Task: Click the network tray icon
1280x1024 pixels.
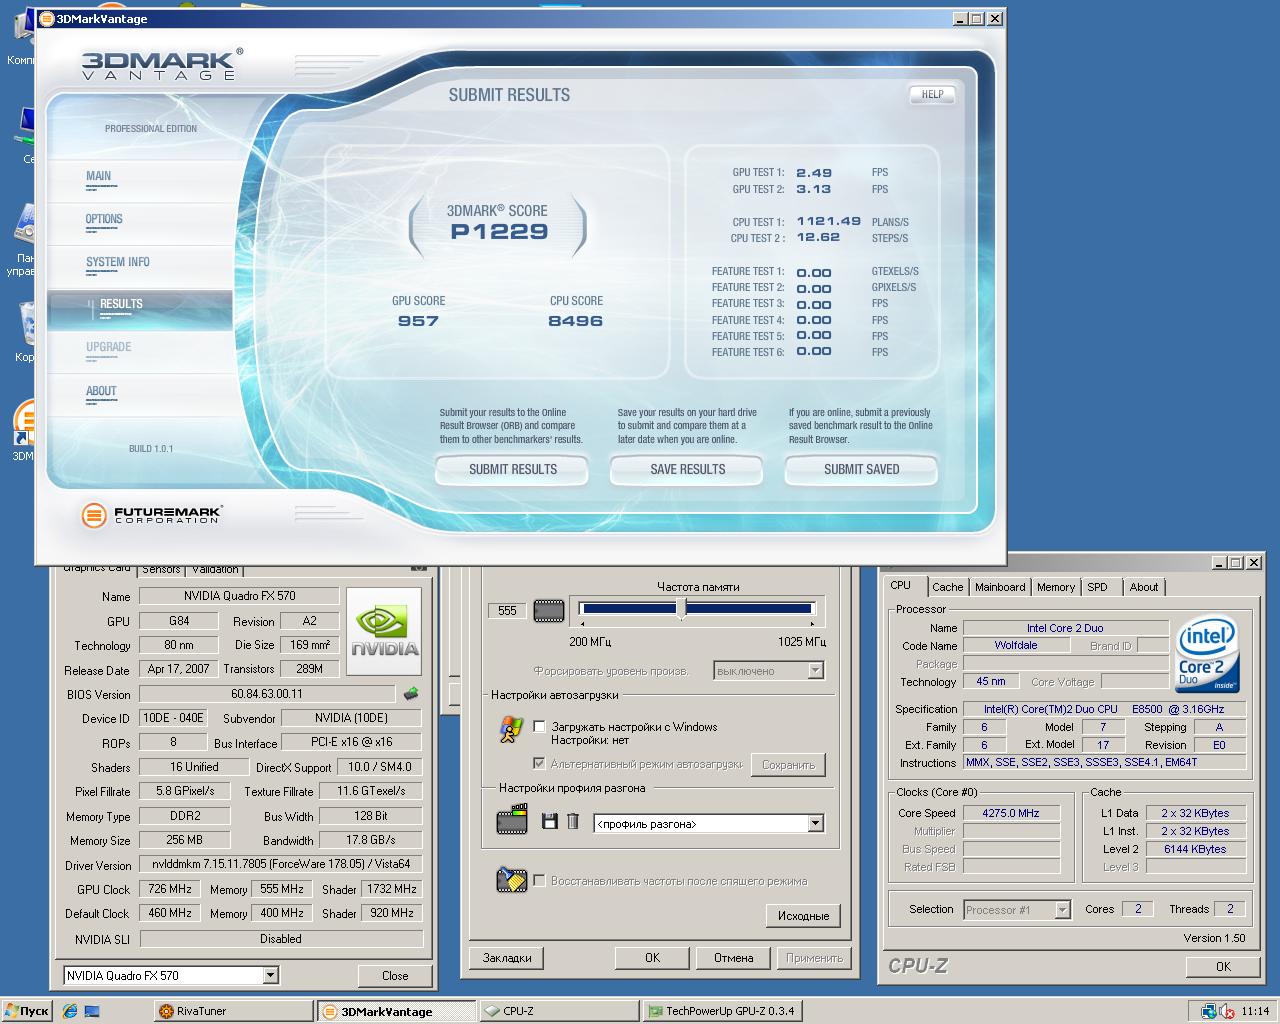Action: (x=1209, y=1011)
